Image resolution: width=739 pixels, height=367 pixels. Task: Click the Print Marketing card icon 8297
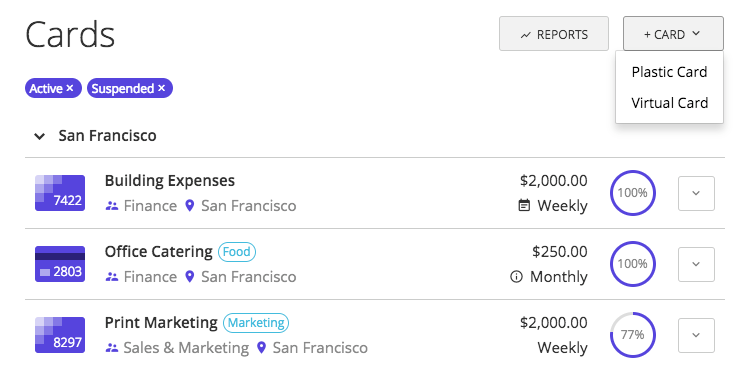point(60,335)
